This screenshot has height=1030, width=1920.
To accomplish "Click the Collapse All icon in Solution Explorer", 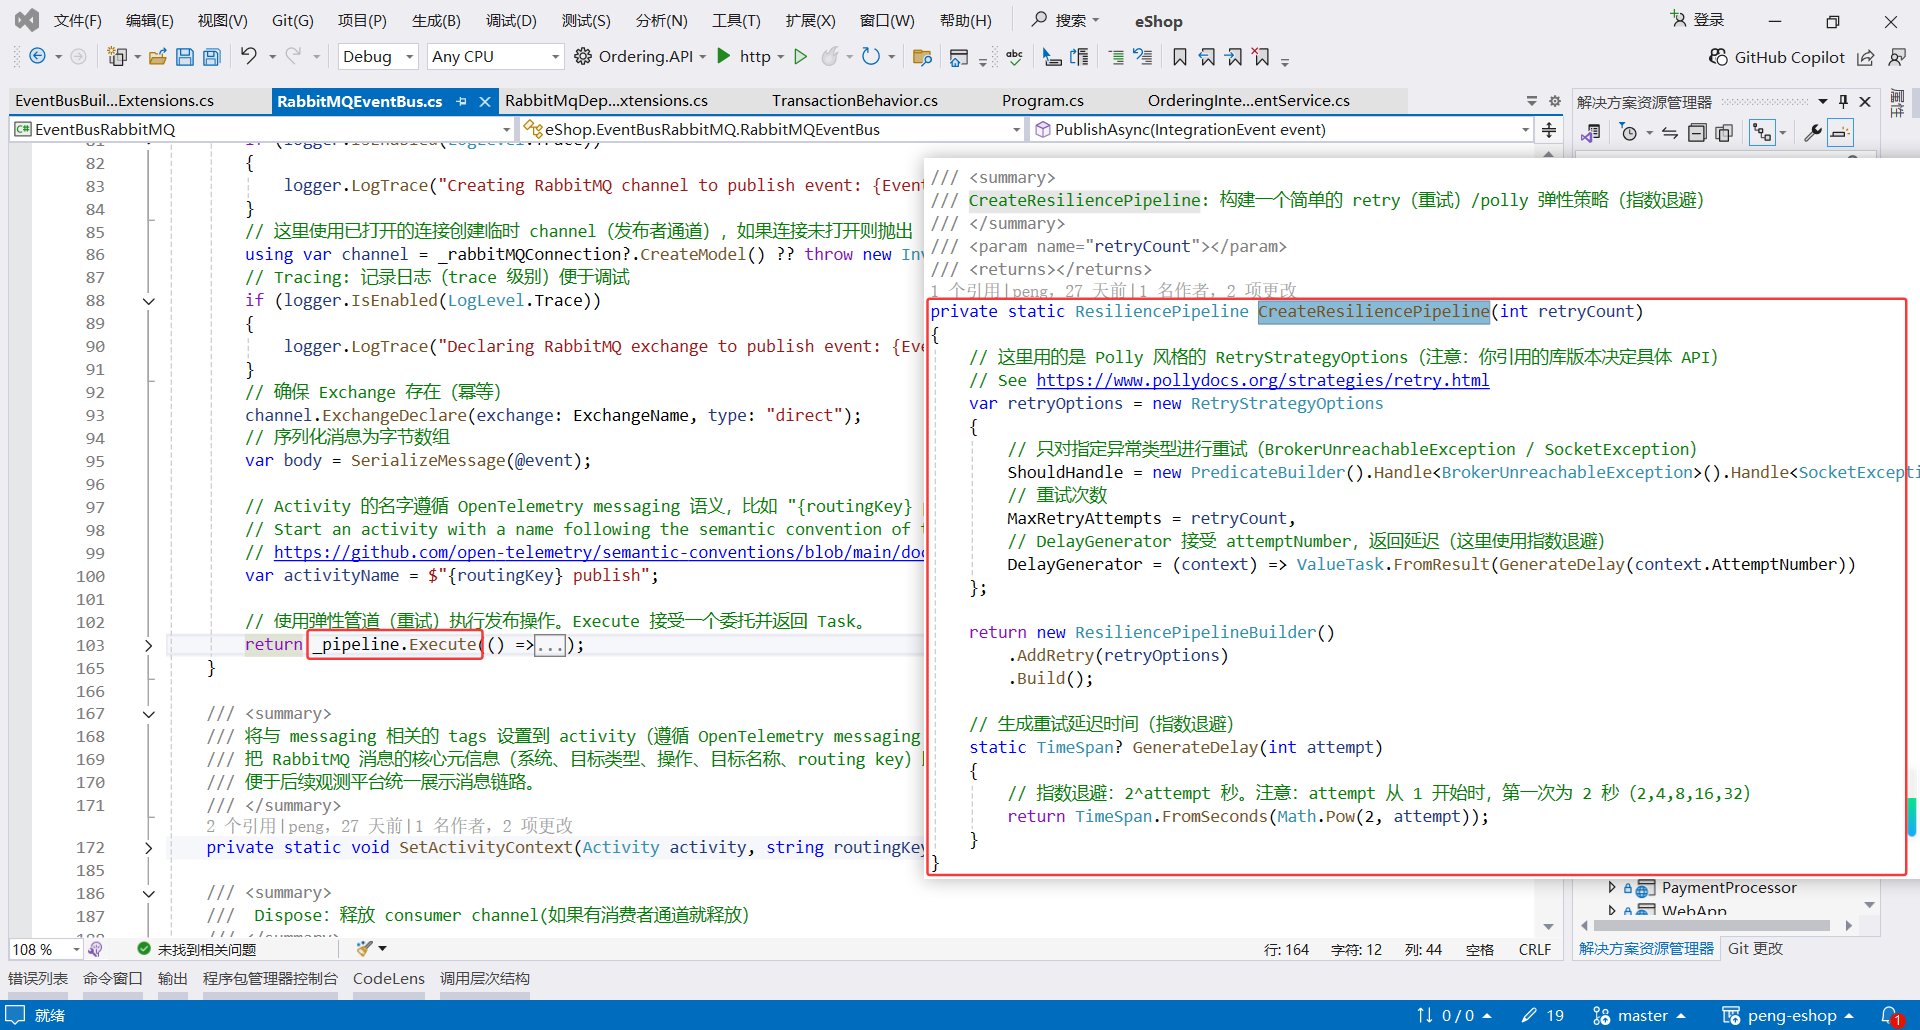I will coord(1697,133).
